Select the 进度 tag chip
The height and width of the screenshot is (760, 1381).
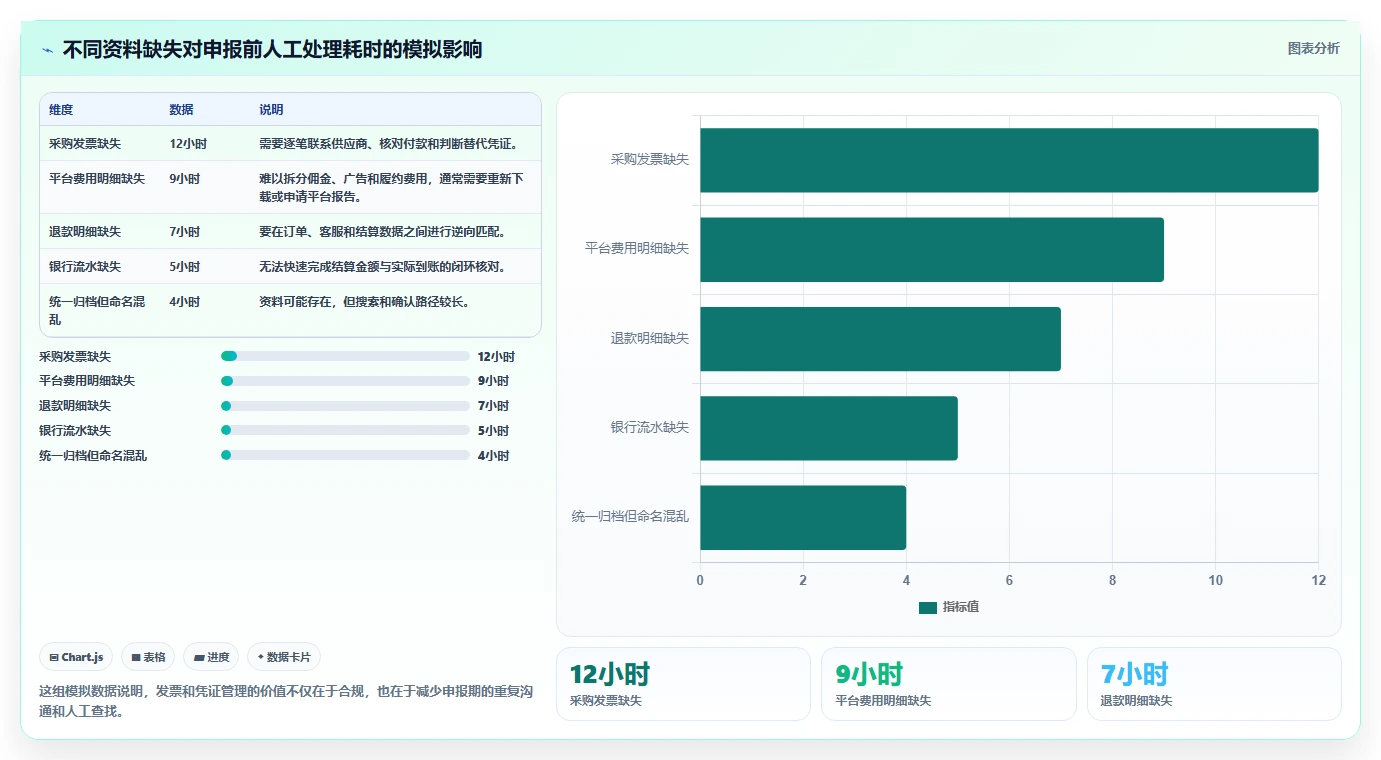pos(211,657)
